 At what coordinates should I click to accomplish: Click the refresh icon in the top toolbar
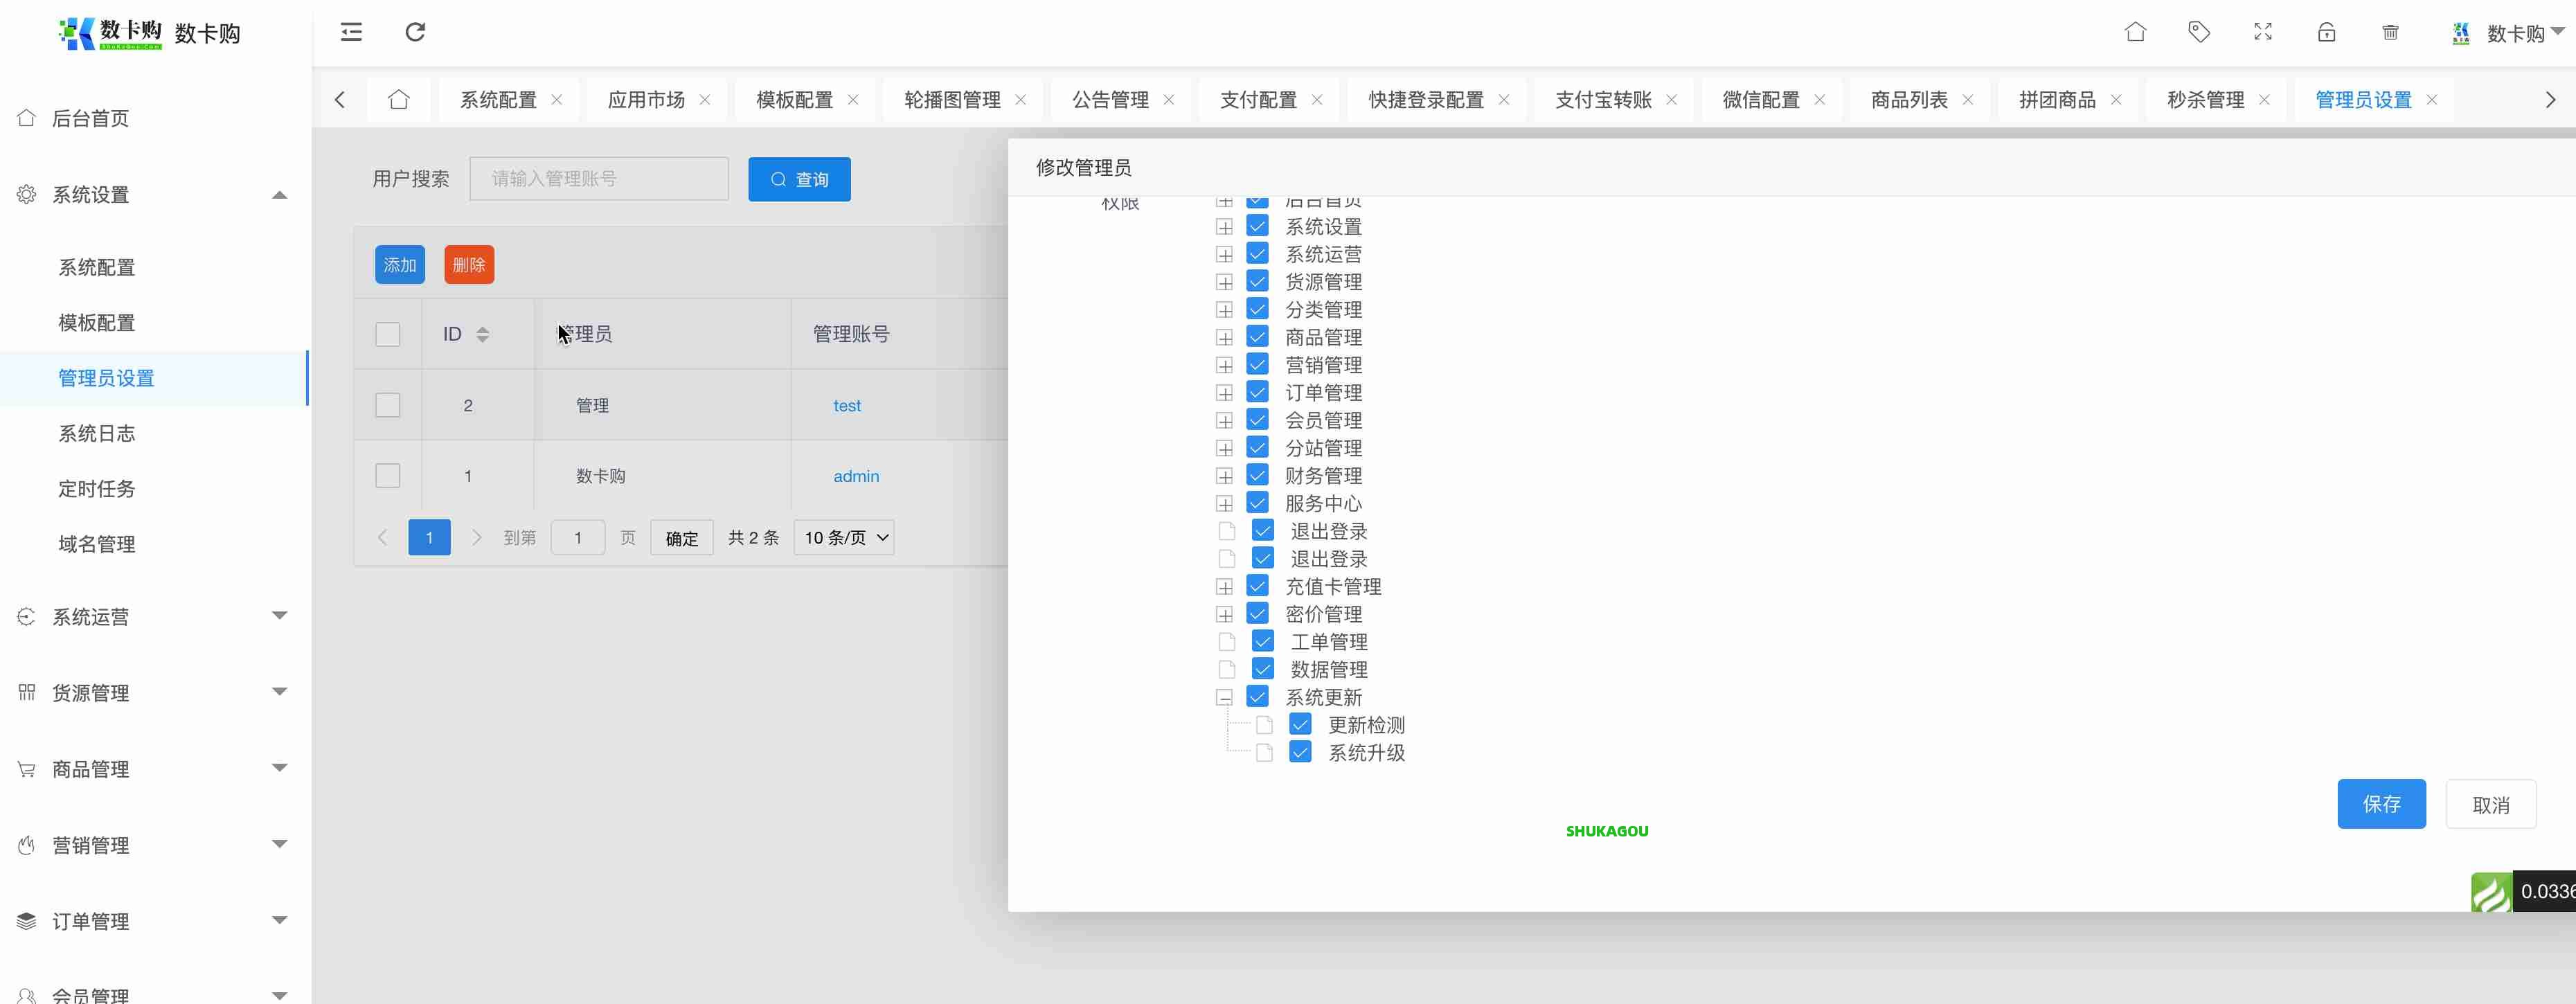pyautogui.click(x=416, y=32)
